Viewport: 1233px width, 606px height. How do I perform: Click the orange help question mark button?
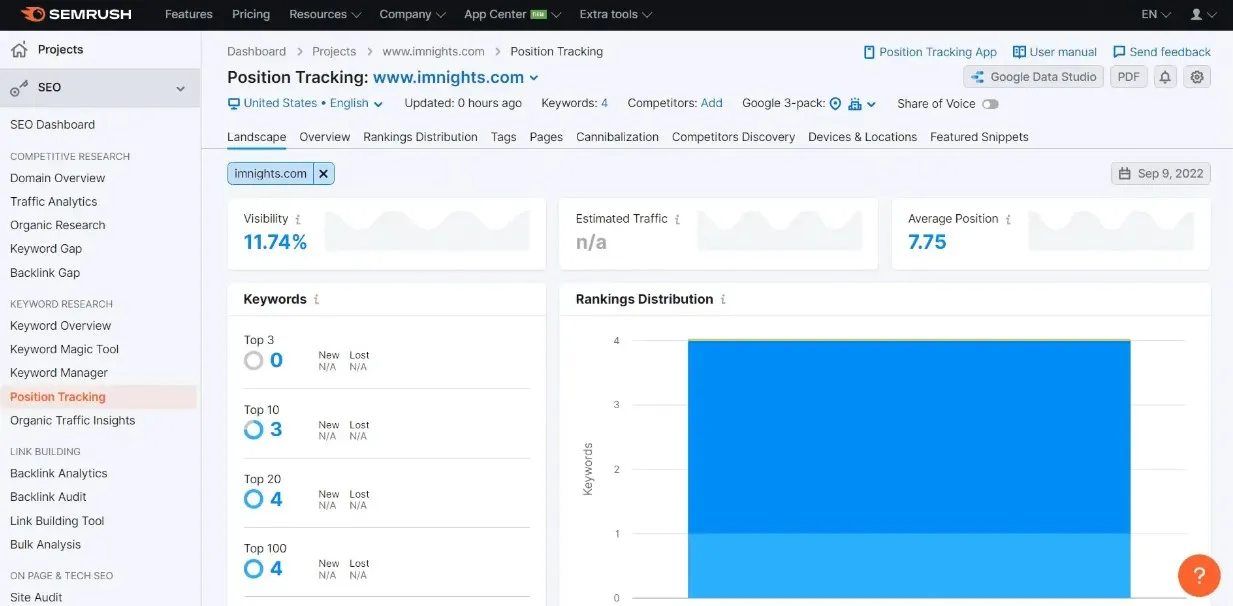1198,575
